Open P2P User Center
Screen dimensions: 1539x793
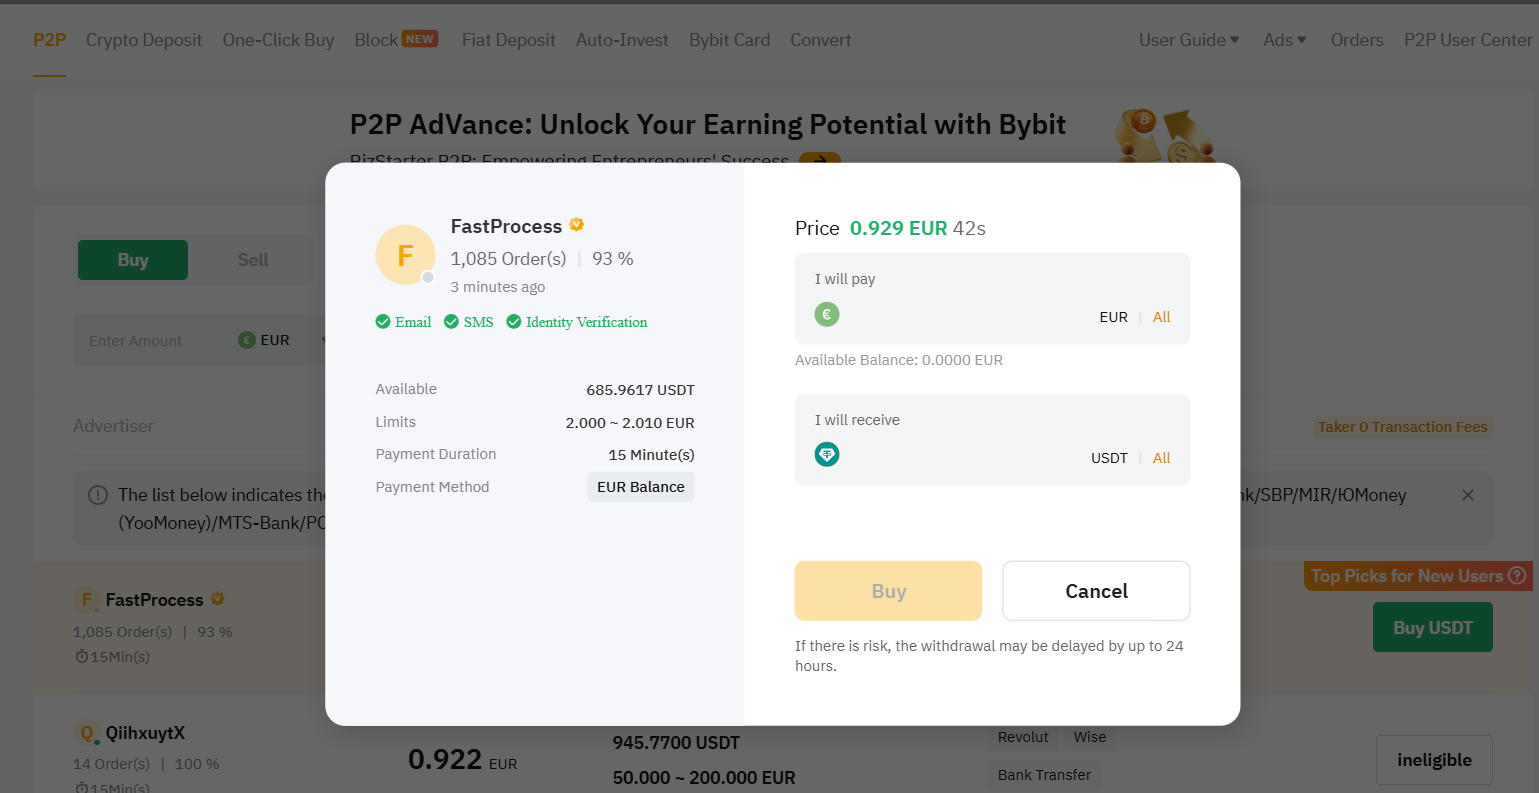pyautogui.click(x=1468, y=40)
